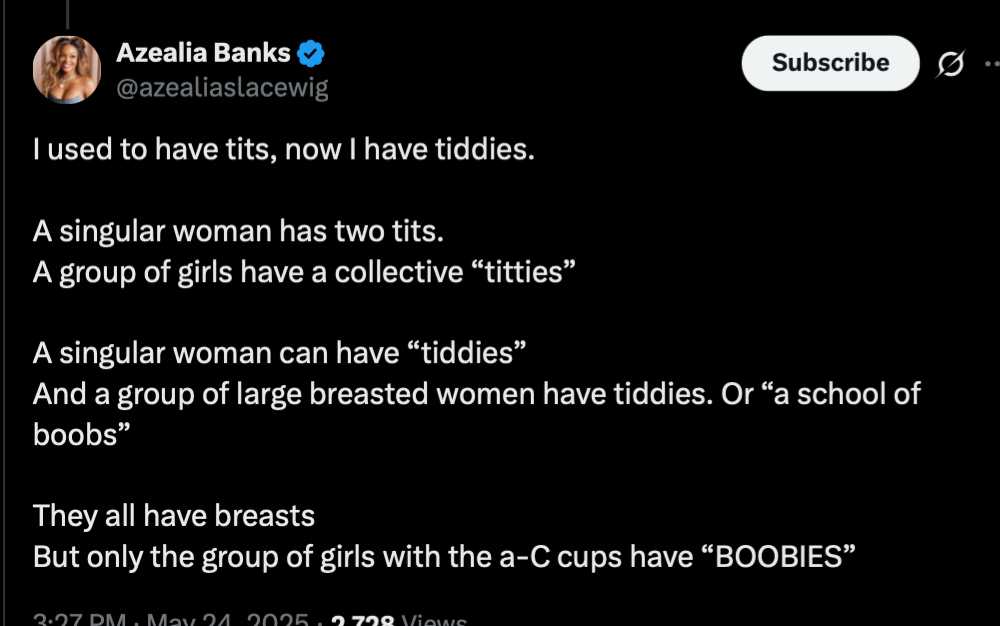Click the text 'A group of girls have a collective'
This screenshot has width=1000, height=626.
click(x=247, y=272)
